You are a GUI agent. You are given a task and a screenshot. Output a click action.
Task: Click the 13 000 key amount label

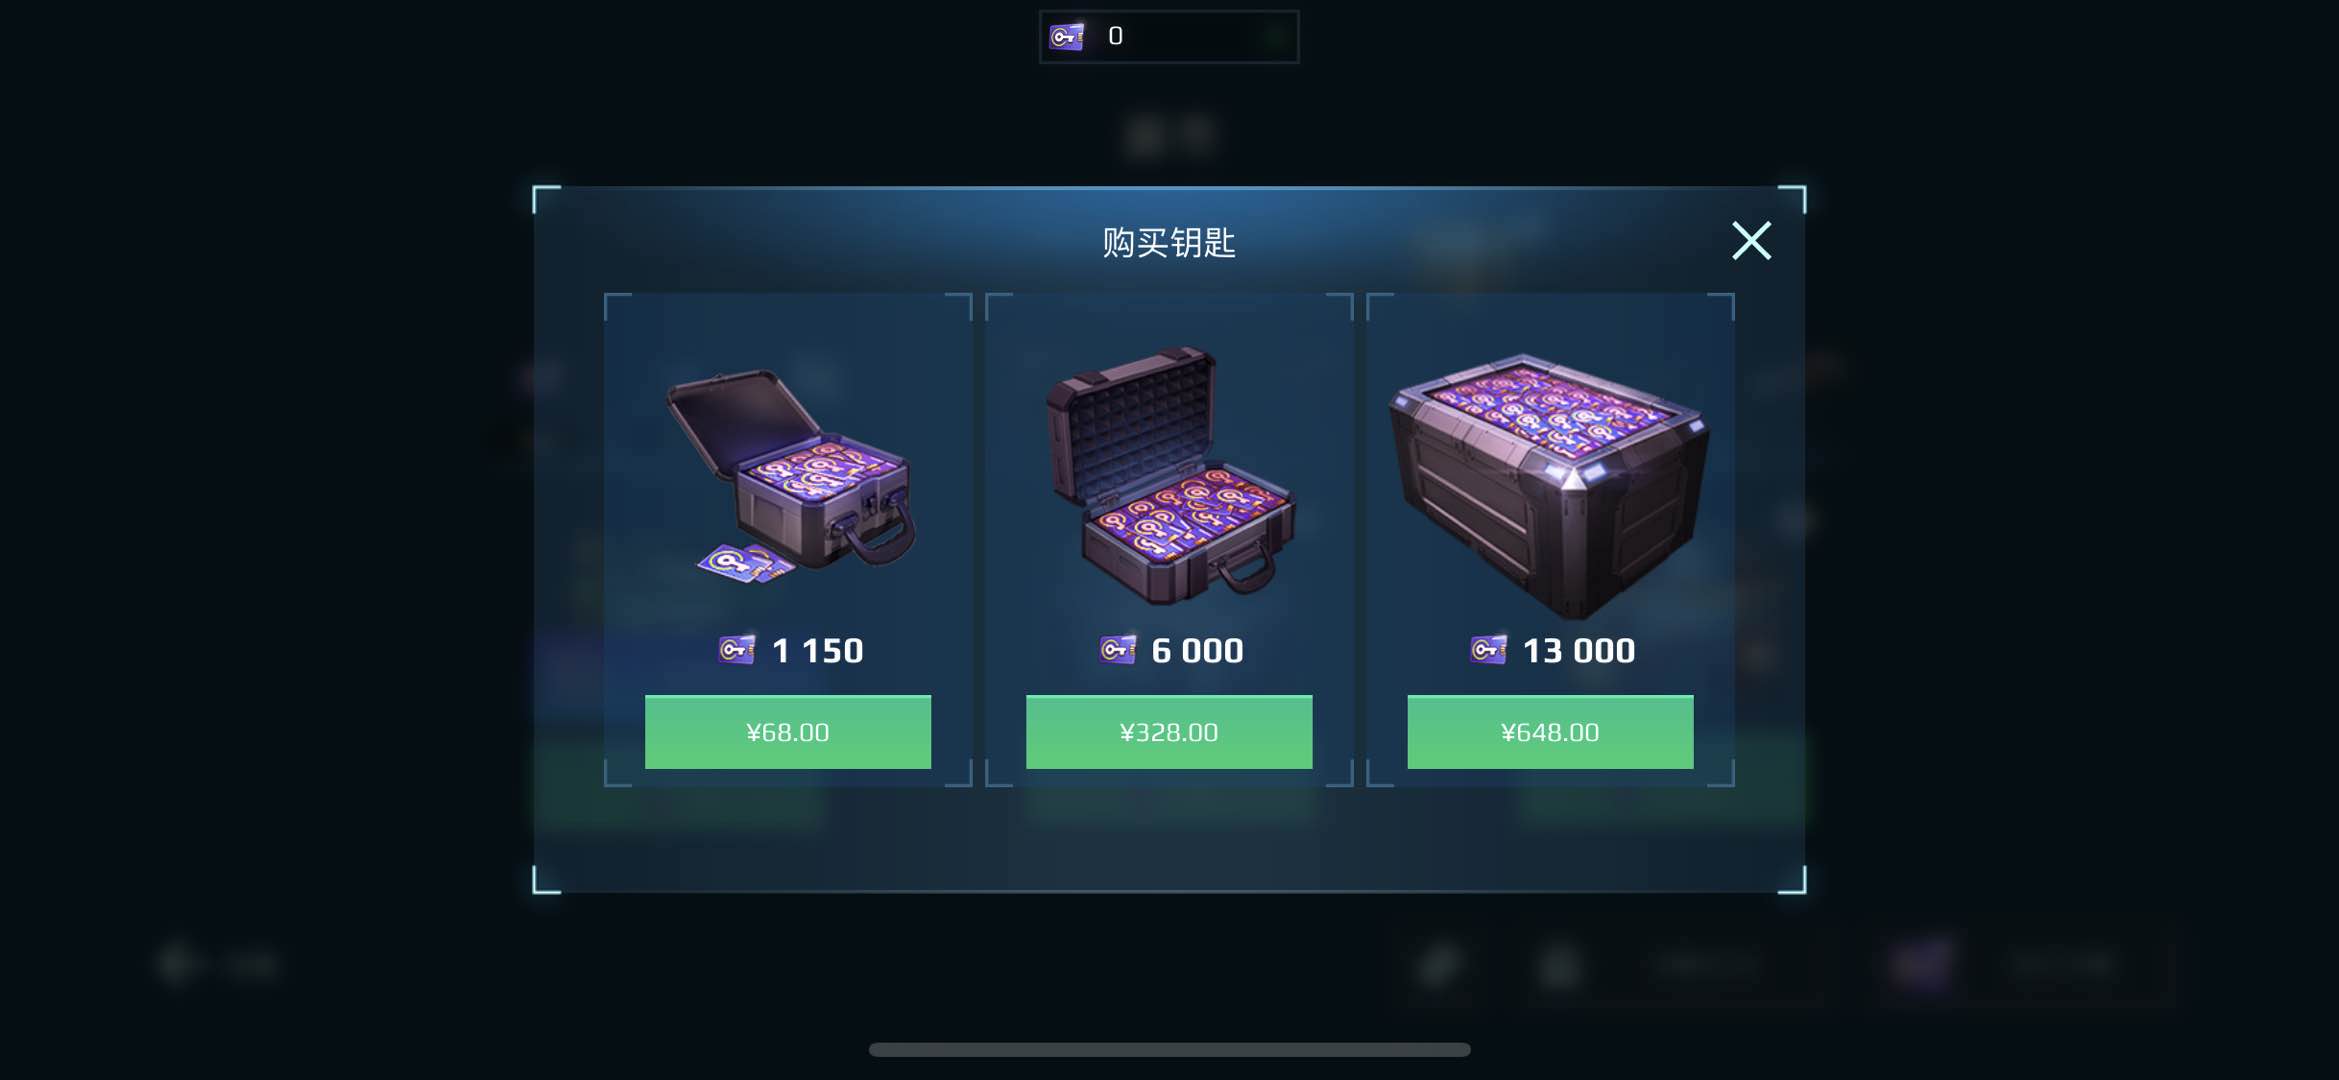(1579, 651)
